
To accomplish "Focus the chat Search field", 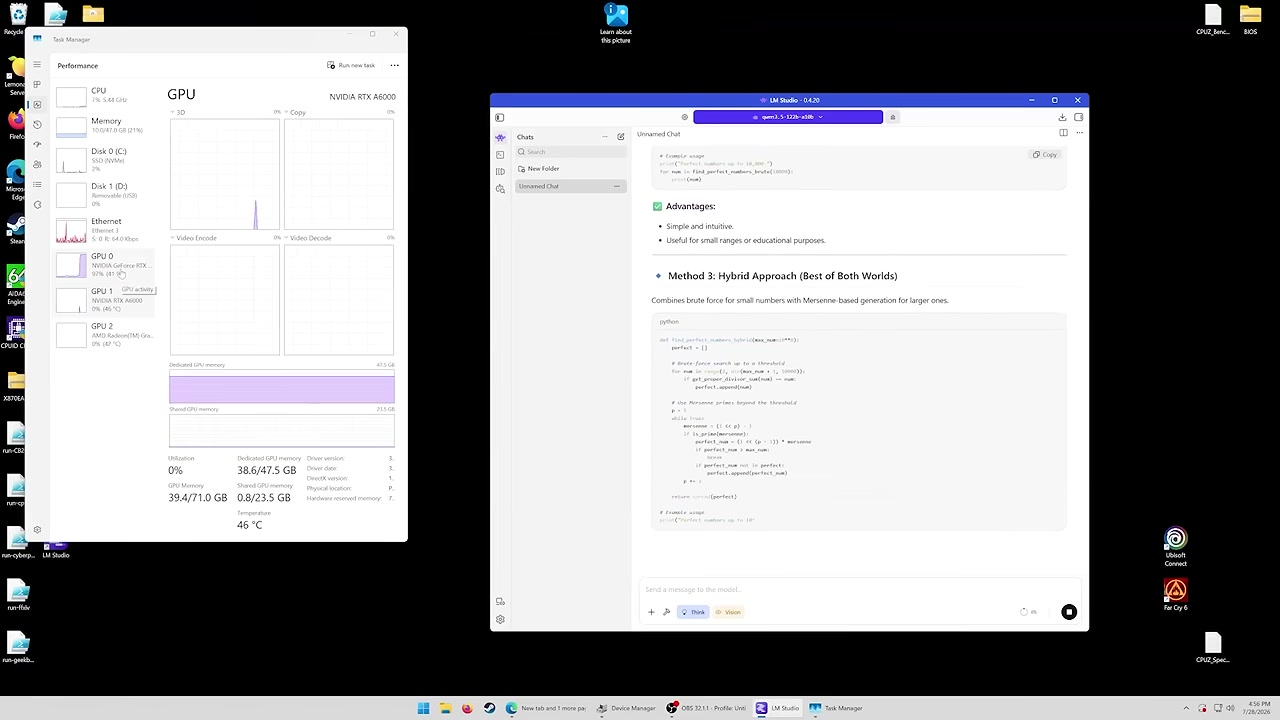I will pyautogui.click(x=571, y=152).
